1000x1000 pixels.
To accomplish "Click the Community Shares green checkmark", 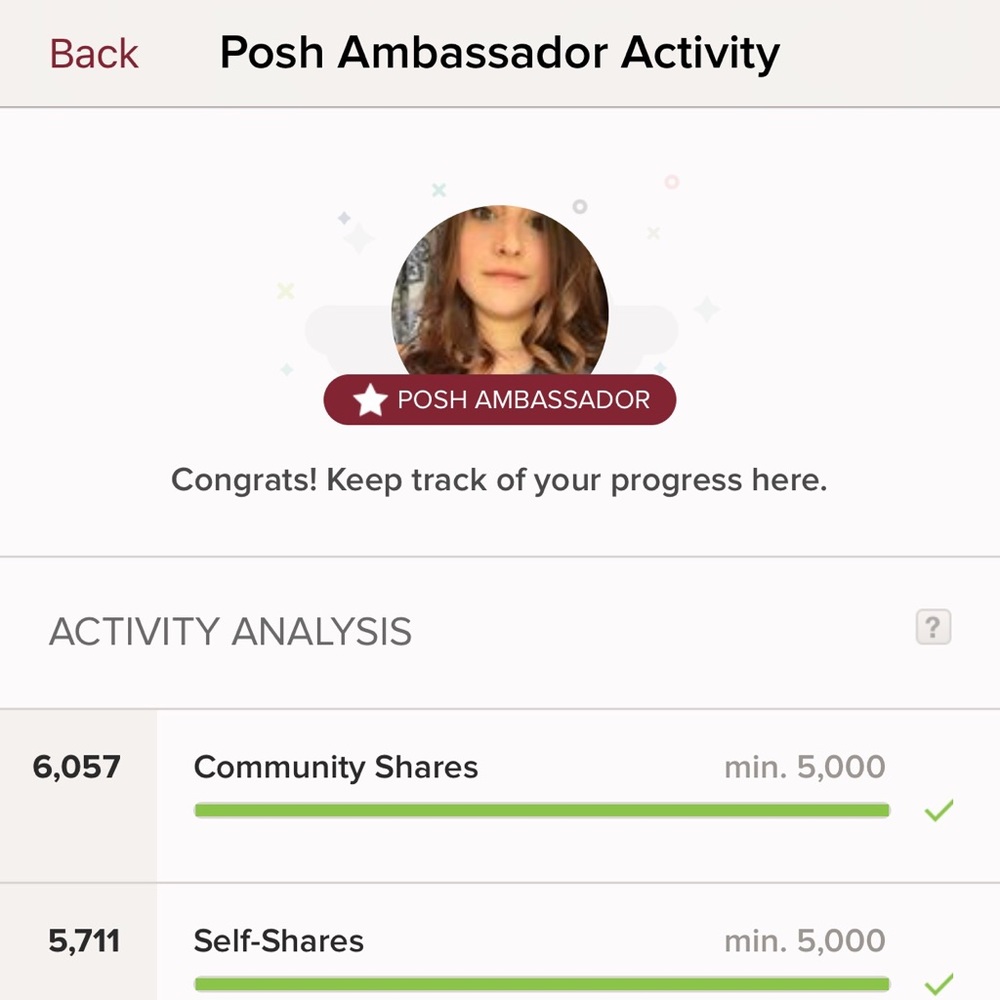I will click(939, 810).
